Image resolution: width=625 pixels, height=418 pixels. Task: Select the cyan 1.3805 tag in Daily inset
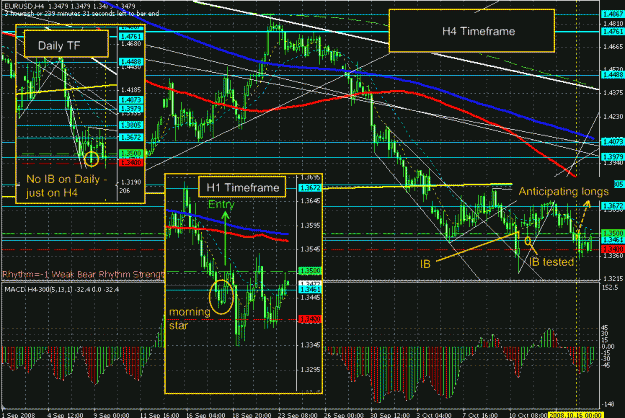tap(131, 125)
